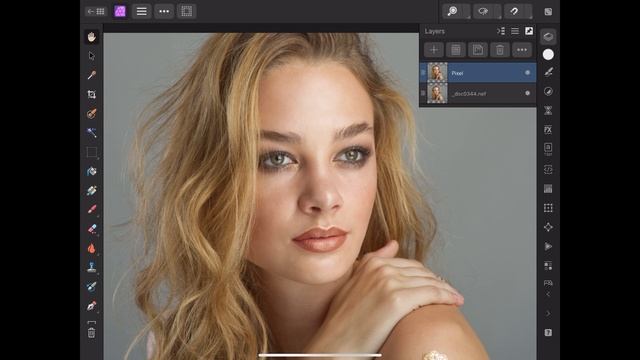Click the Layers header collapse-list icon
Viewport: 640px width, 360px height.
(501, 31)
